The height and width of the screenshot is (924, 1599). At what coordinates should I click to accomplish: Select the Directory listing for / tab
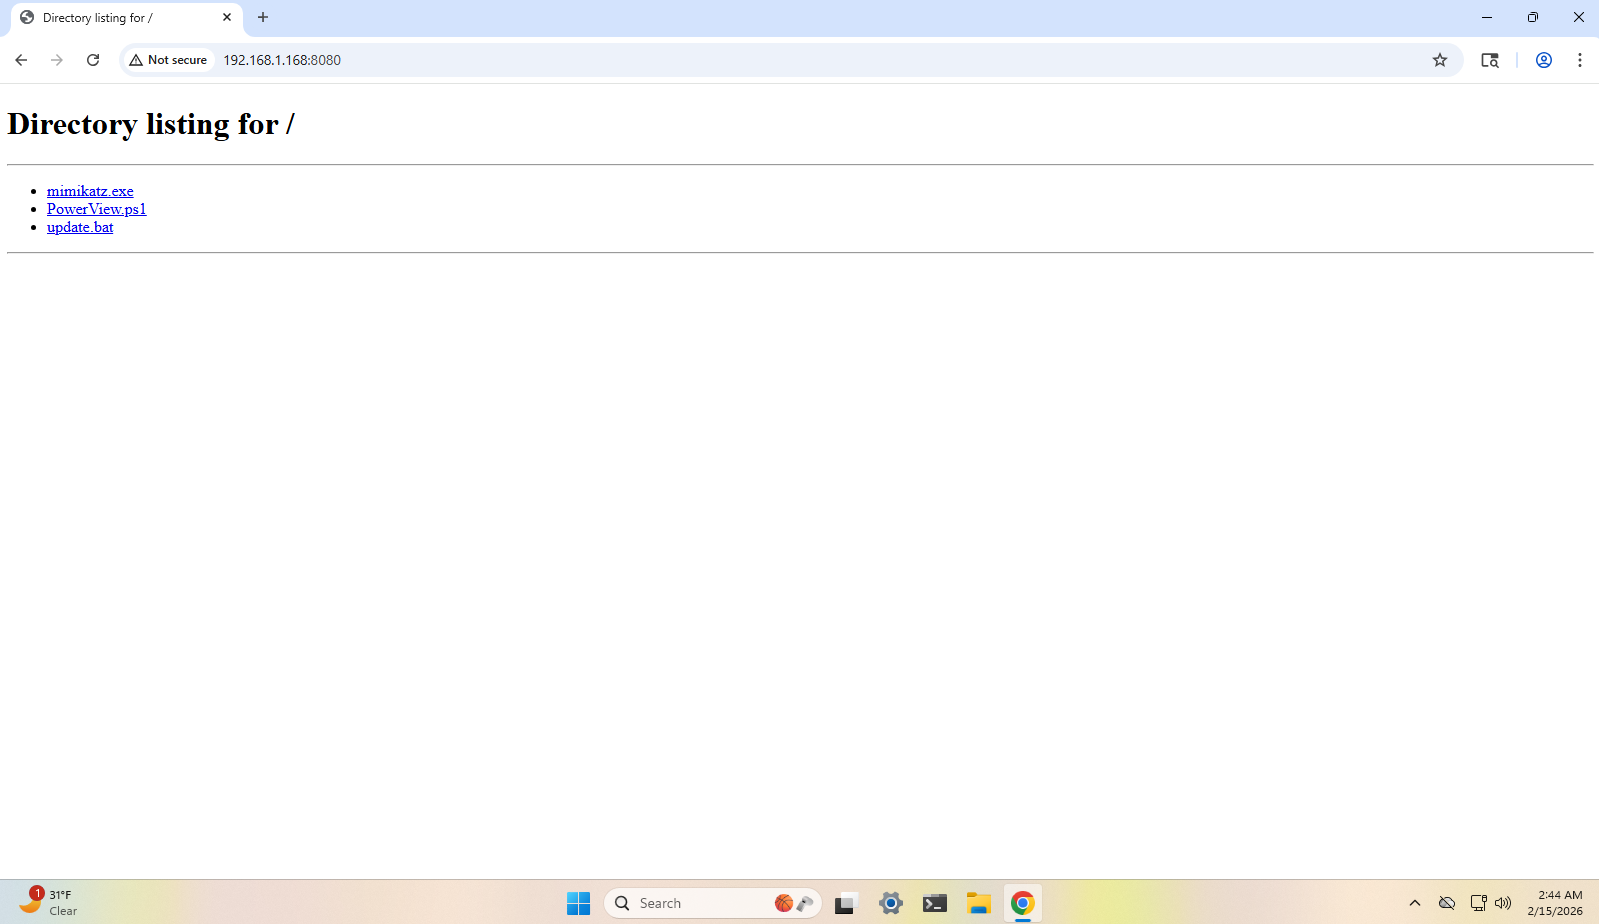click(110, 18)
